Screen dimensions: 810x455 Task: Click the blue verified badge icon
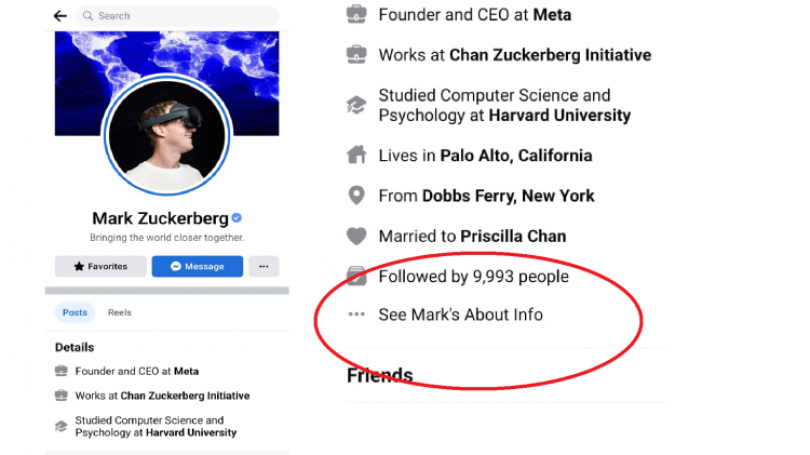[237, 218]
